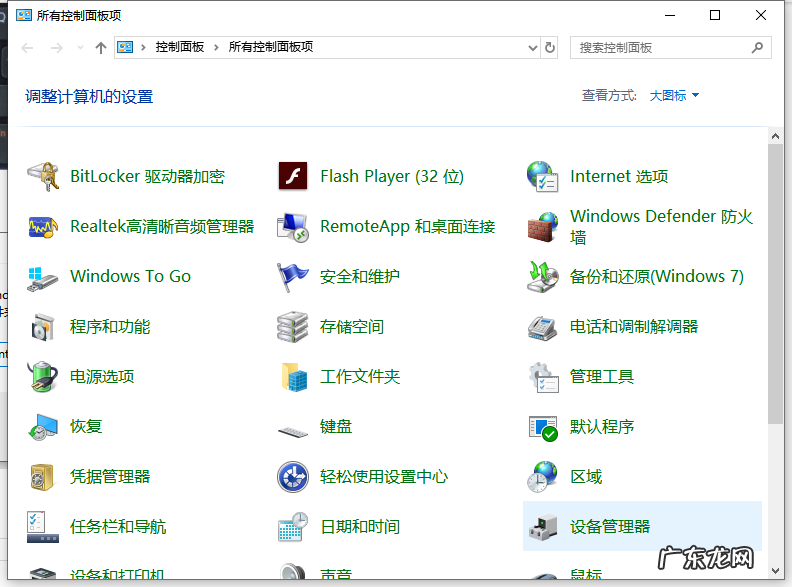Click the 轻松使用设置中心 icon
The height and width of the screenshot is (587, 792).
[293, 477]
